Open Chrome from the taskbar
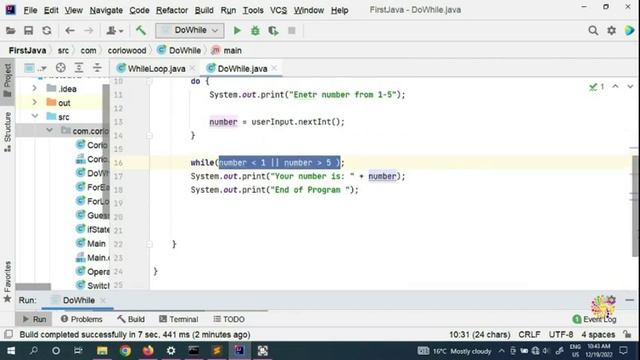 click(125, 351)
